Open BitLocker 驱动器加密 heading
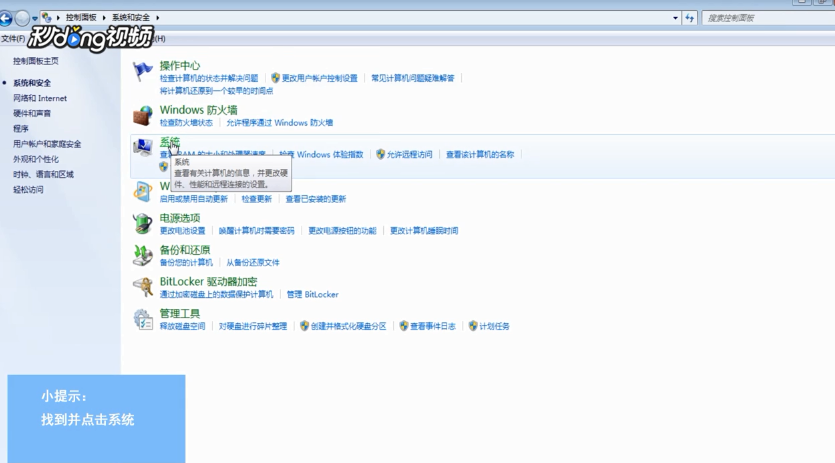Screen dimensions: 835x463 (208, 281)
